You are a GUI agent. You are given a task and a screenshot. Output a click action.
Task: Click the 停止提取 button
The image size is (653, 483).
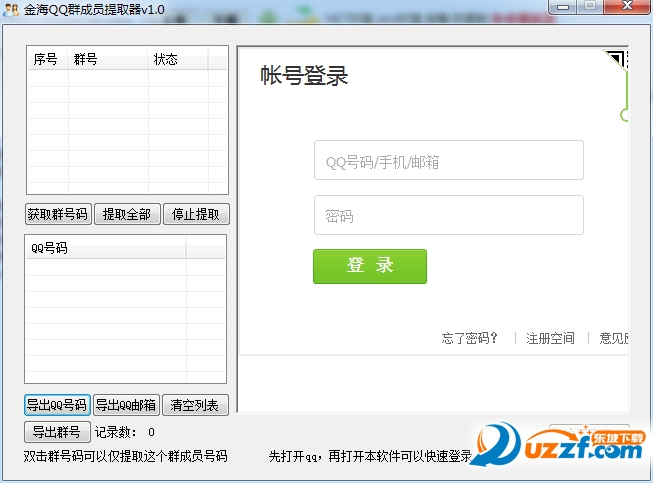[196, 214]
